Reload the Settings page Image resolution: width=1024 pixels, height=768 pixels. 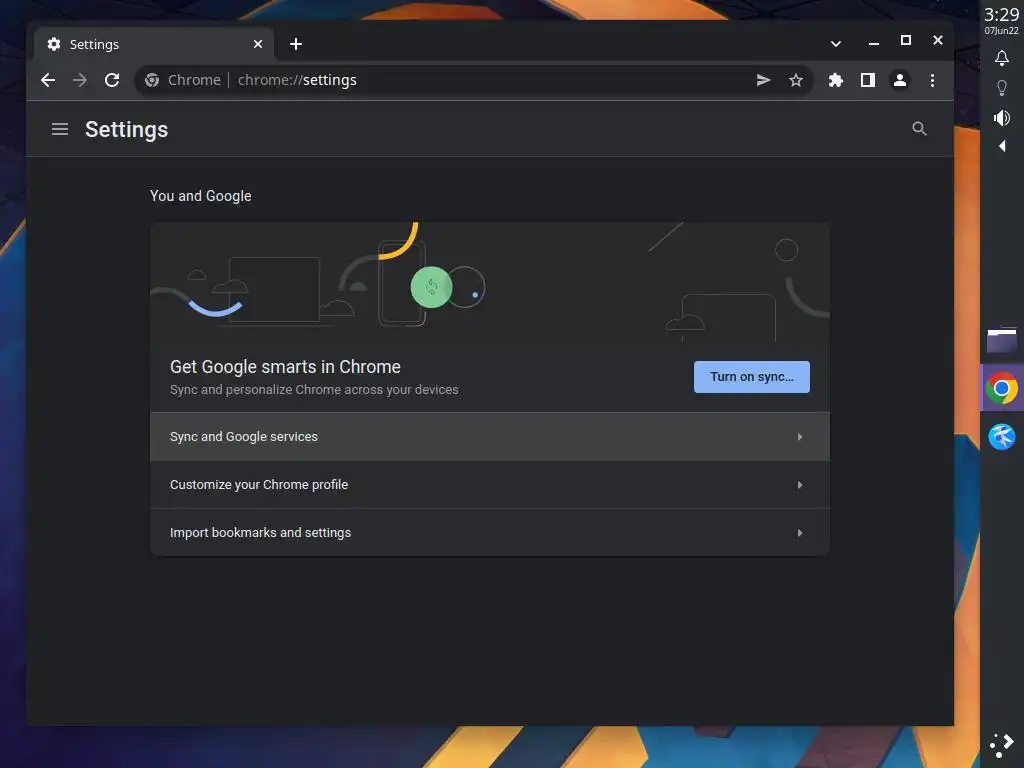coord(112,80)
